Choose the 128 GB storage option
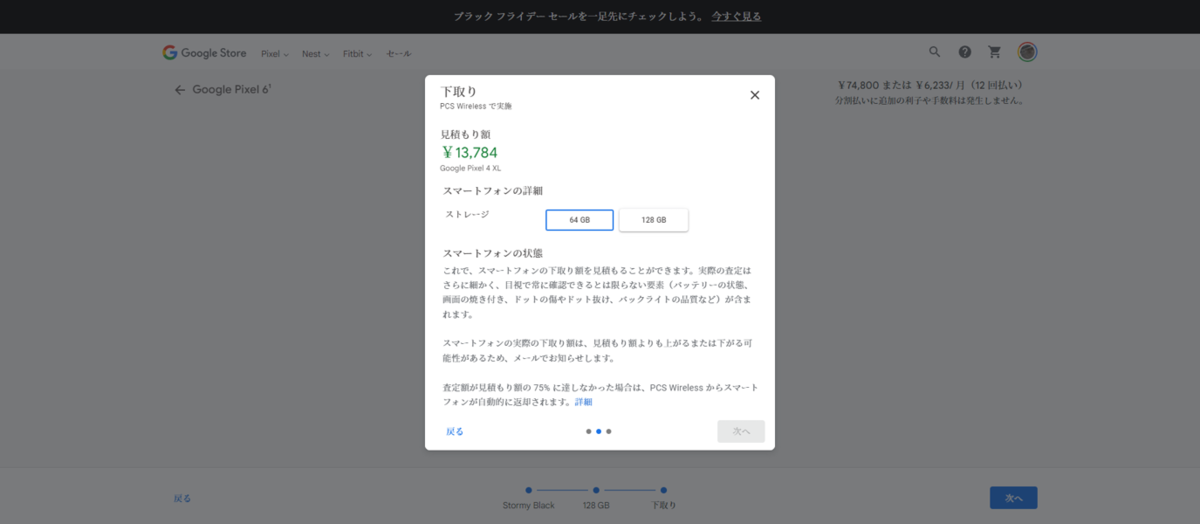 pyautogui.click(x=654, y=220)
